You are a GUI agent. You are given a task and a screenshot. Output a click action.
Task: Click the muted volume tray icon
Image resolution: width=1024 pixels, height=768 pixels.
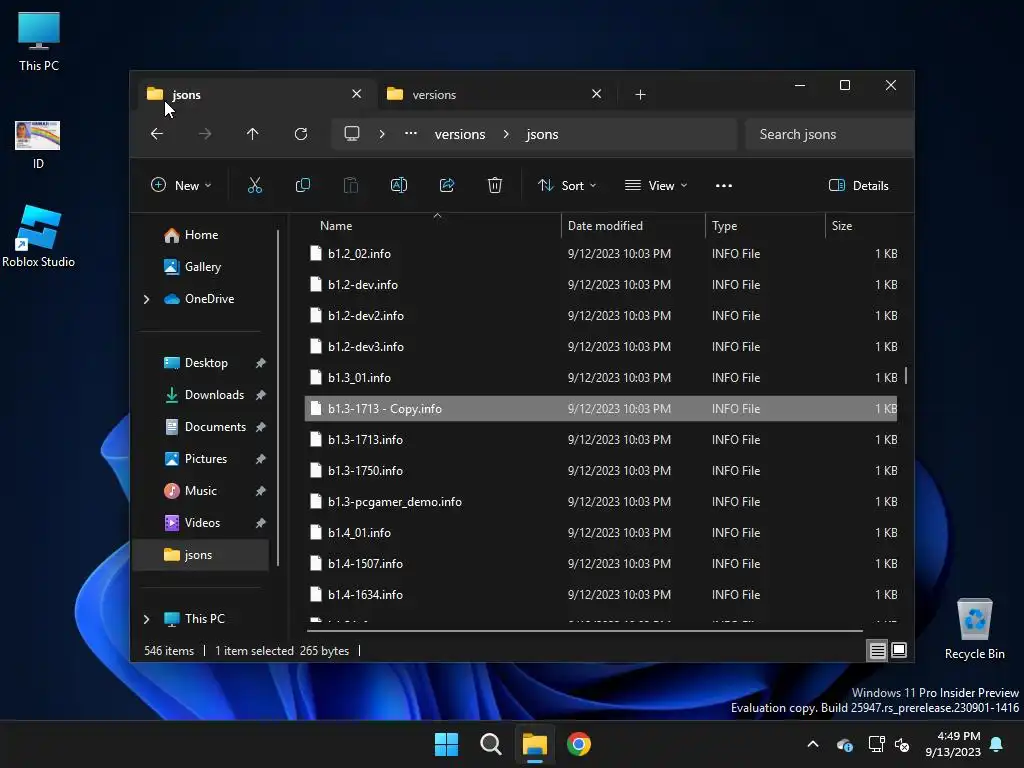coord(902,744)
